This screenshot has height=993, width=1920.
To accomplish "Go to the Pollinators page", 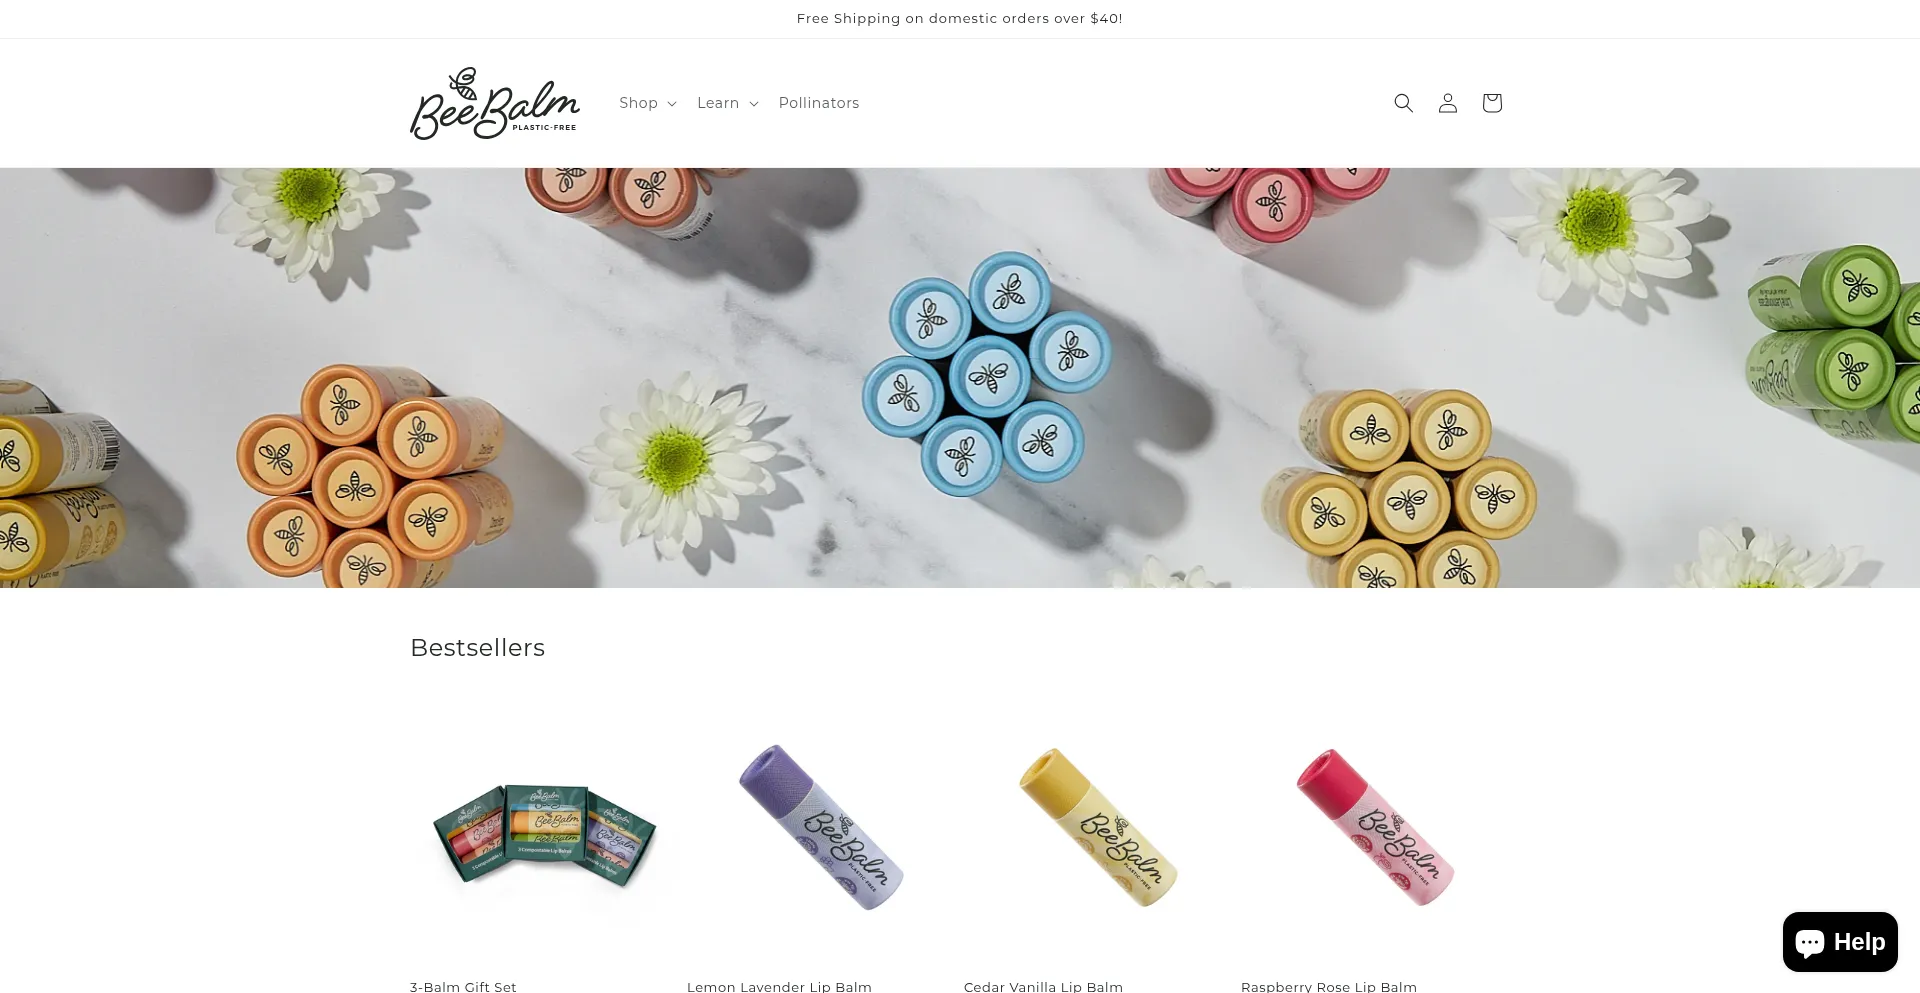I will tap(819, 103).
